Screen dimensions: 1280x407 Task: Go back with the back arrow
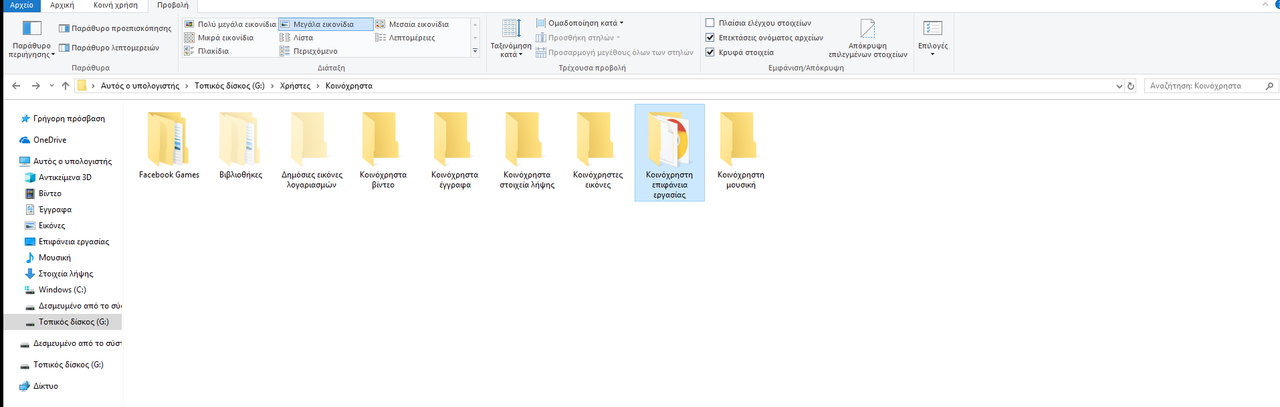pyautogui.click(x=14, y=86)
